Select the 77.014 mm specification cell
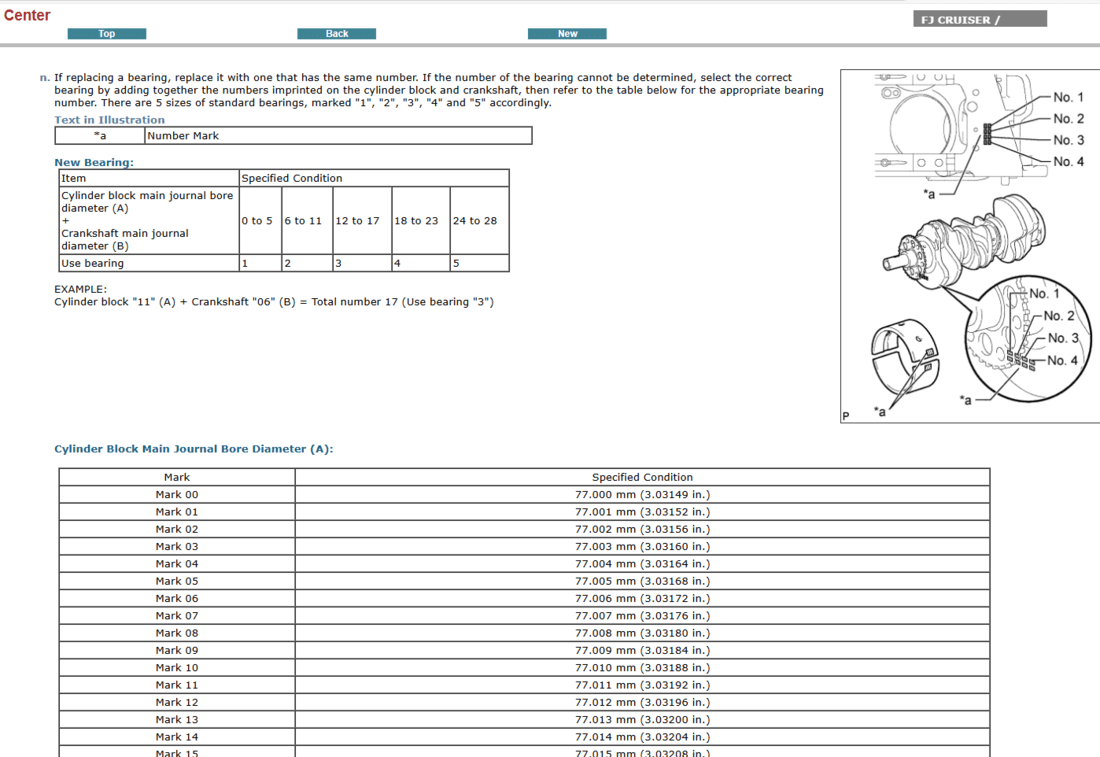Screen dimensions: 1100x757 (642, 737)
